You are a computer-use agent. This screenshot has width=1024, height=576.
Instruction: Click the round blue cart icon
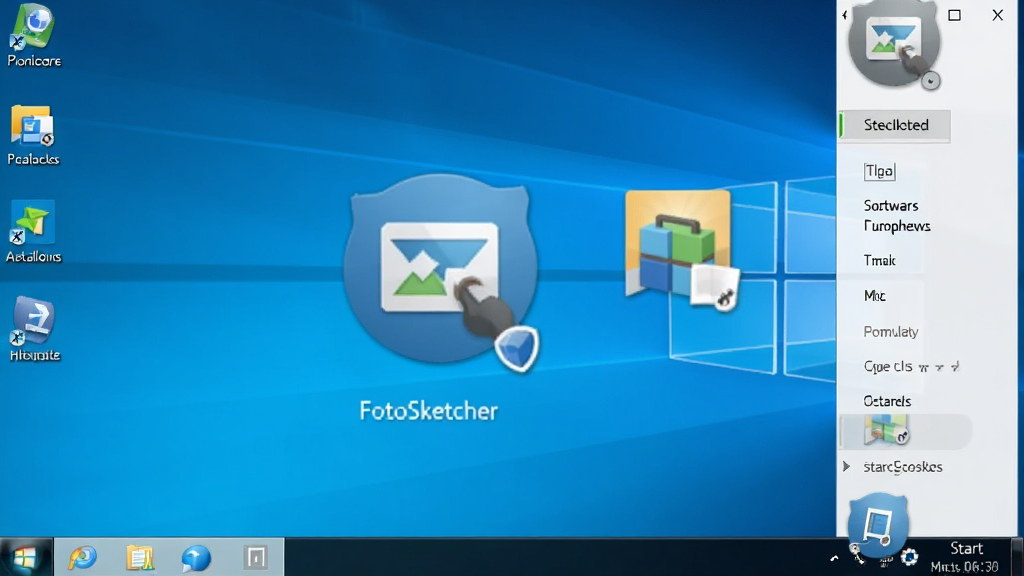878,525
